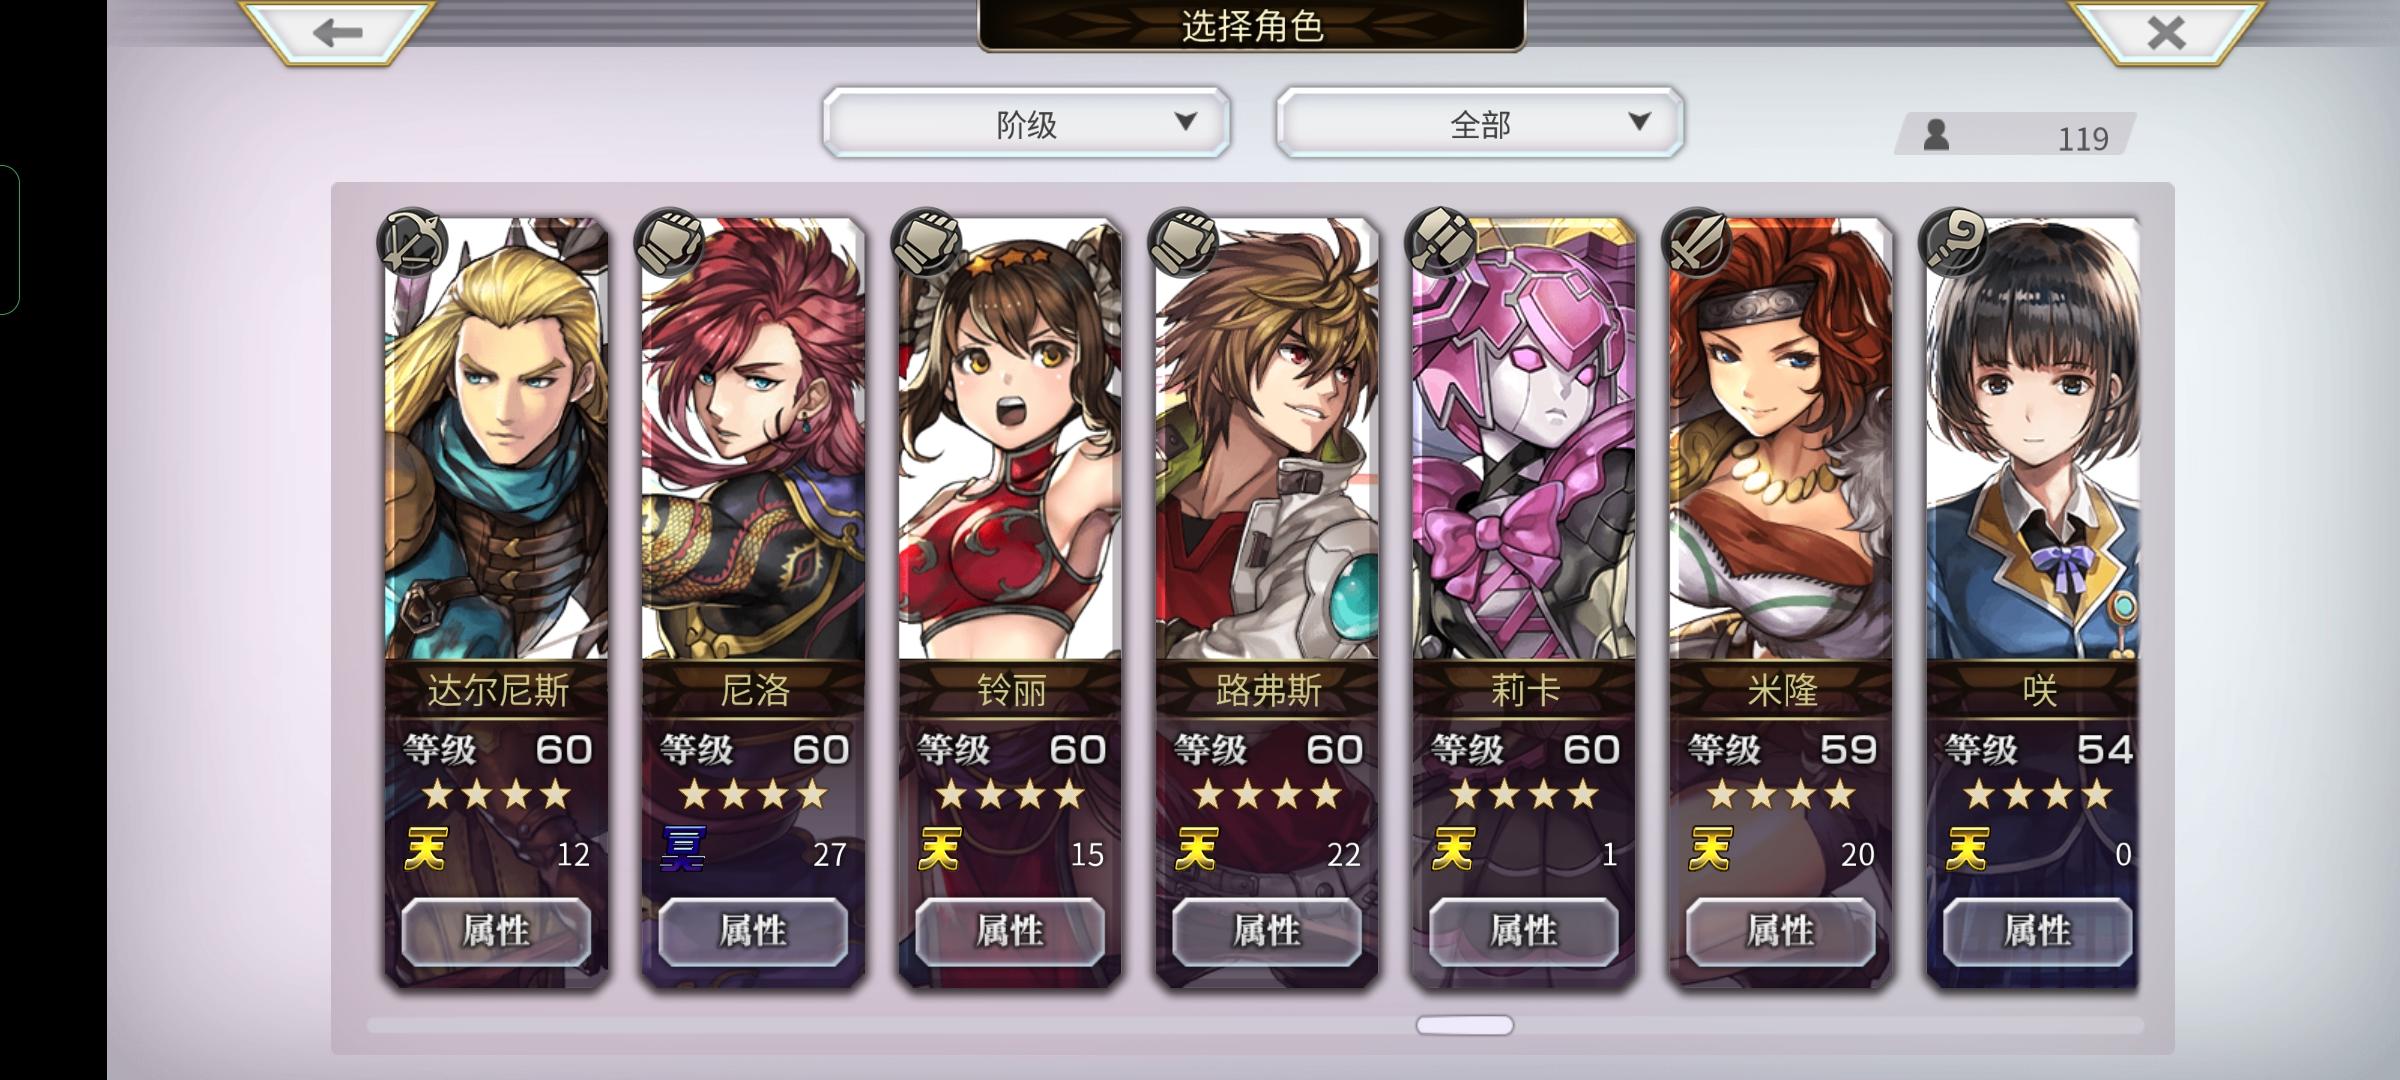This screenshot has height=1080, width=2400.
Task: Click the staff weapon icon on 咲
Action: coord(1954,242)
